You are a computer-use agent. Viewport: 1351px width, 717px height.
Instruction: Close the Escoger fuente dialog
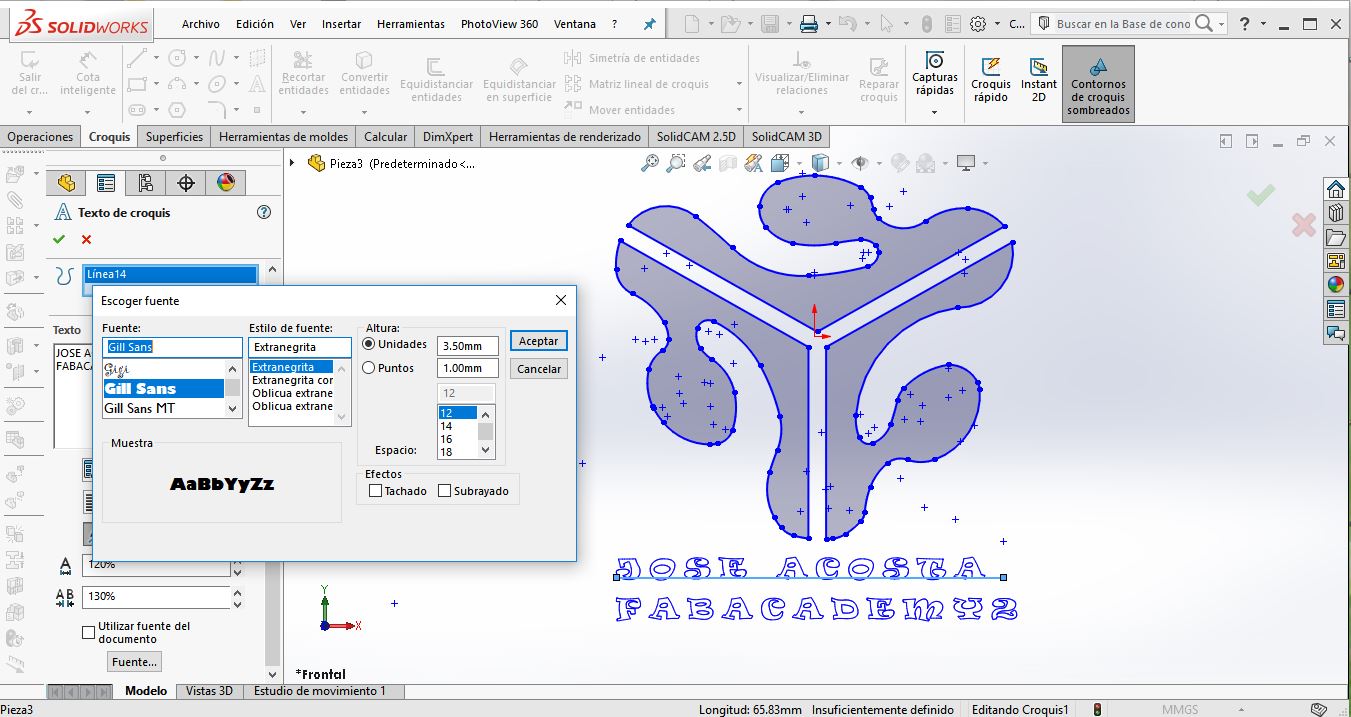click(x=561, y=300)
